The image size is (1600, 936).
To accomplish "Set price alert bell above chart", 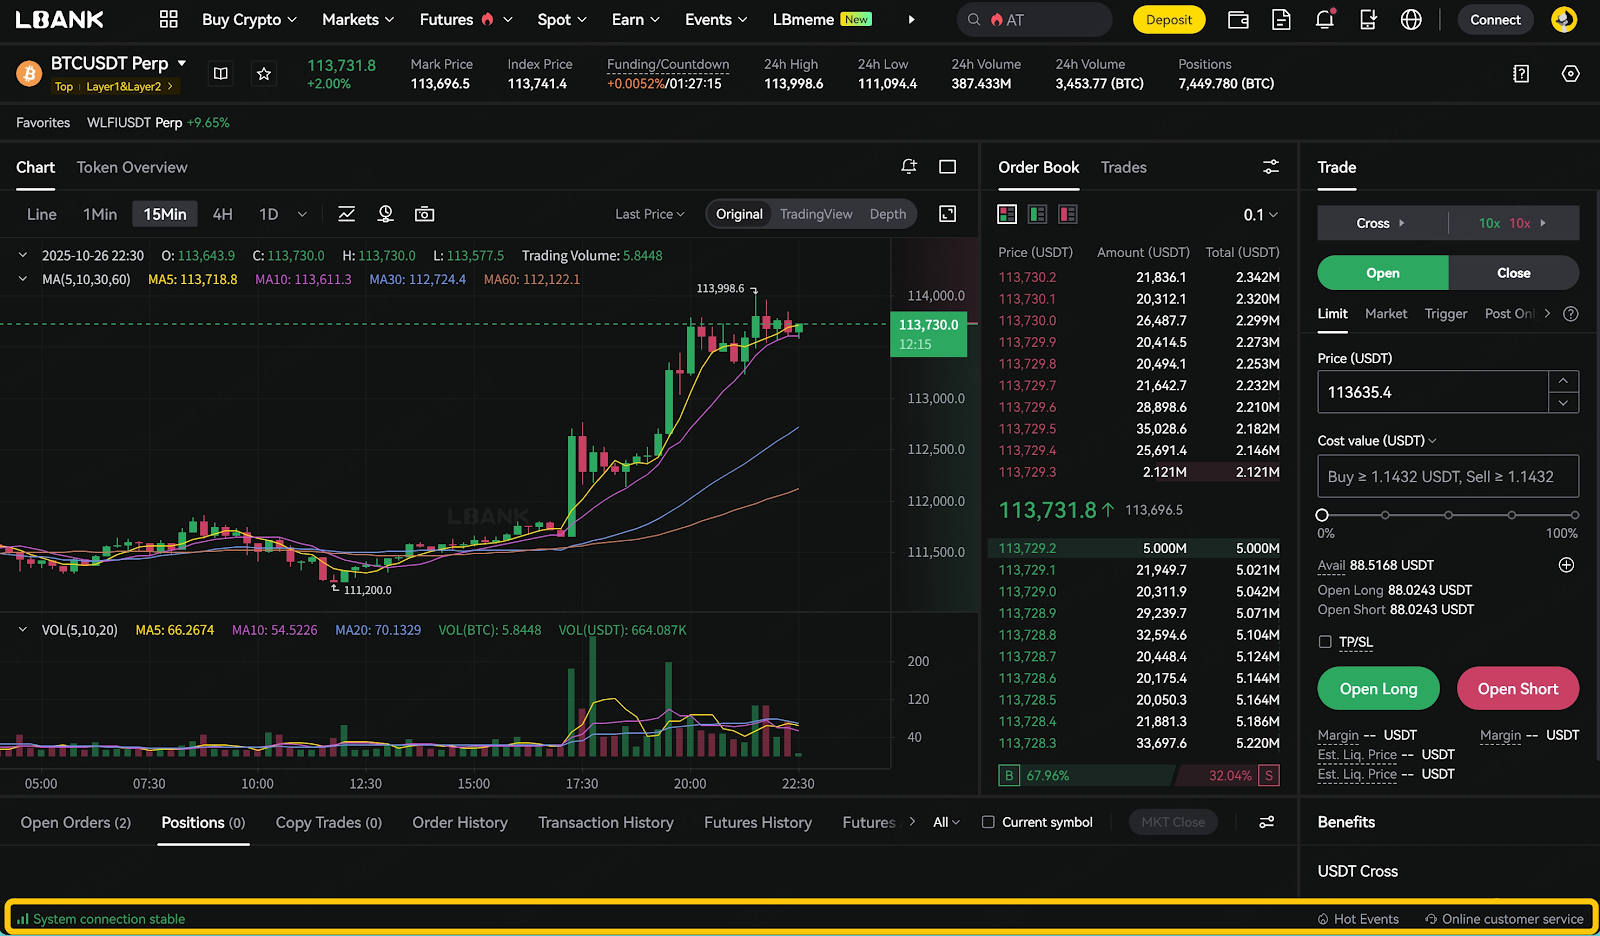I will pos(909,167).
